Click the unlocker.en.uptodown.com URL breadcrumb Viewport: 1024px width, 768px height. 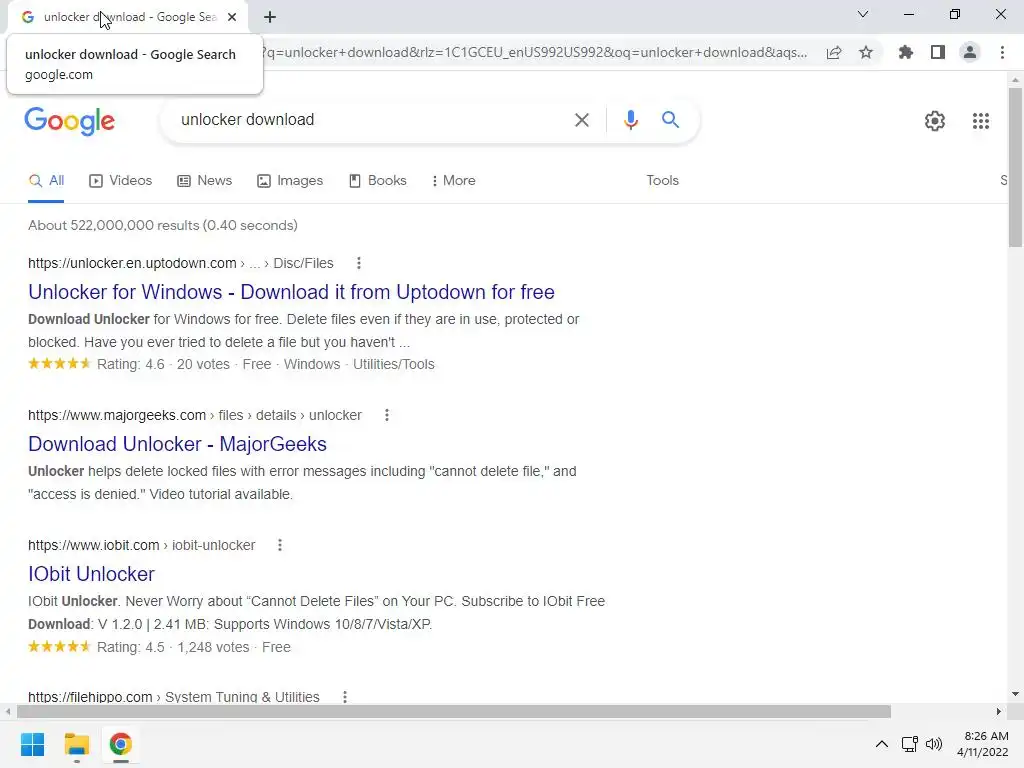pos(180,263)
